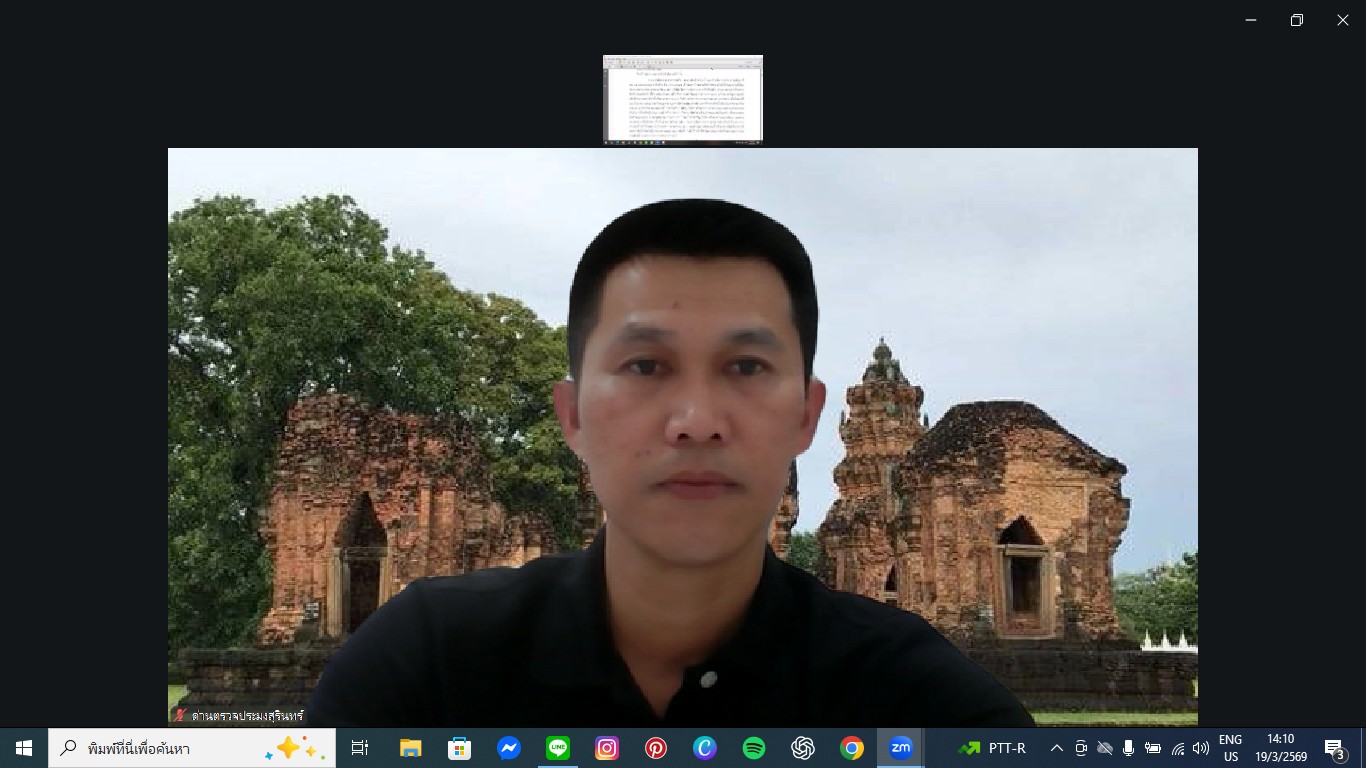Open Task View to see virtual desktops
The width and height of the screenshot is (1366, 768).
point(359,747)
